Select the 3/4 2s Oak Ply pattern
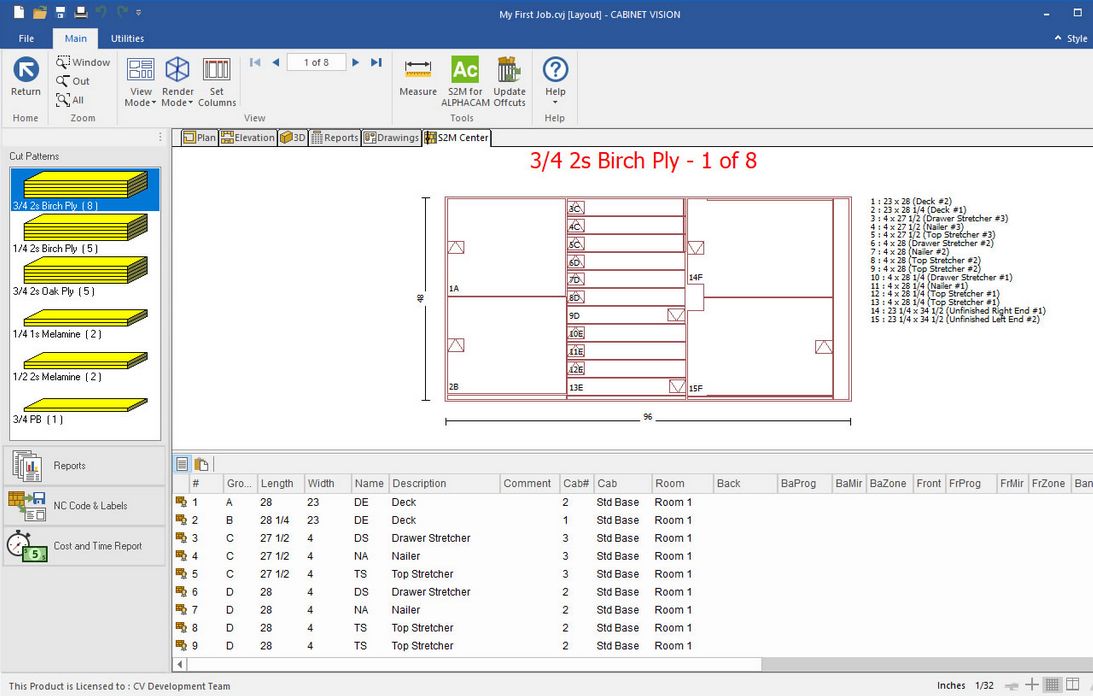Image resolution: width=1093 pixels, height=696 pixels. pos(85,270)
